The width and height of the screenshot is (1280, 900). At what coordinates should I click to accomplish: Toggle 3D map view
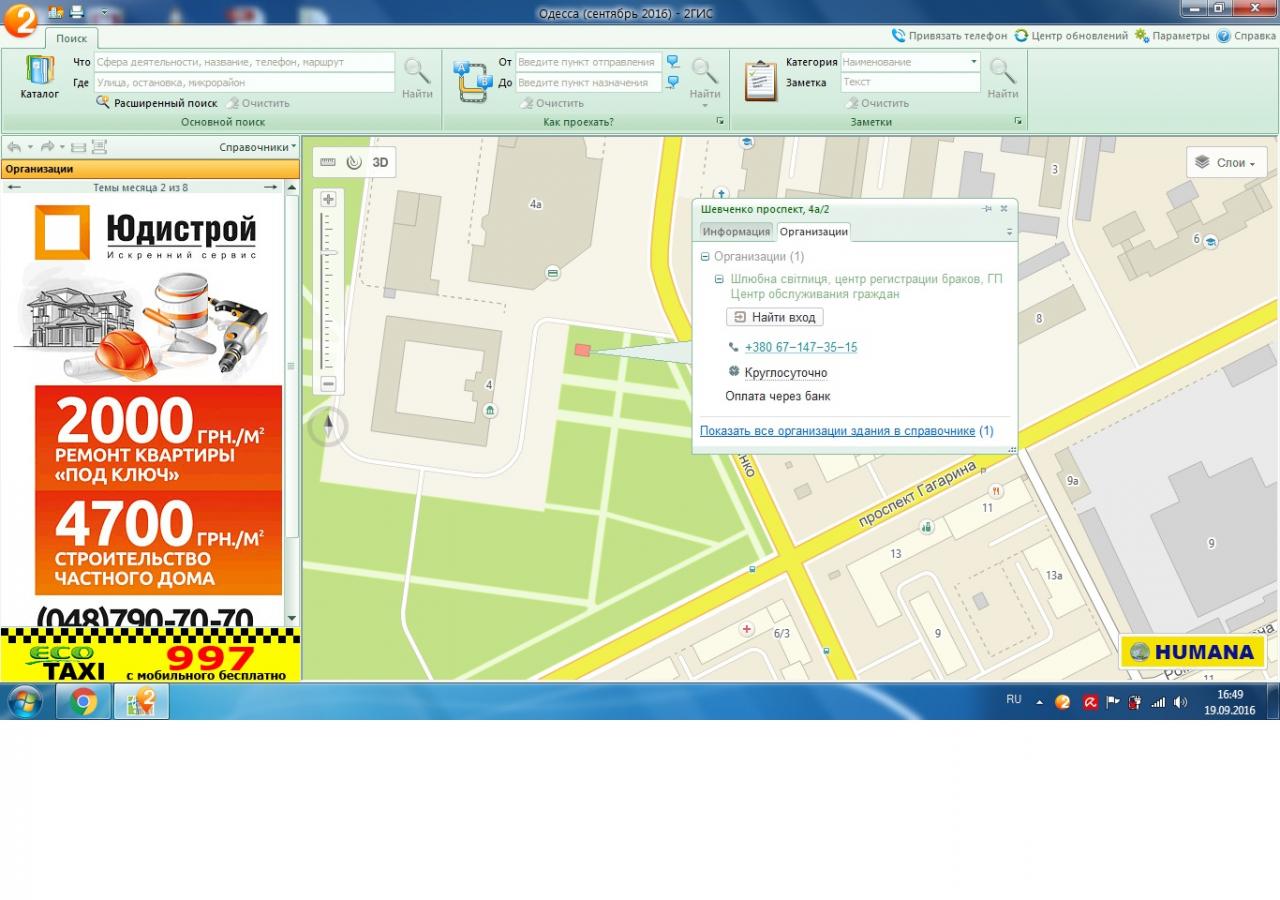click(x=380, y=162)
